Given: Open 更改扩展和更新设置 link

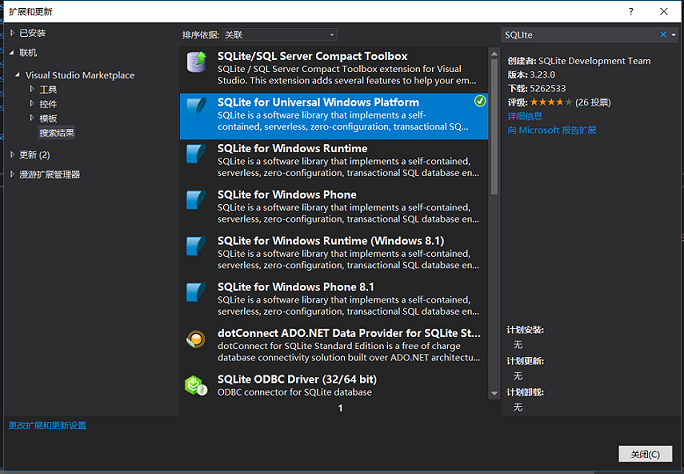Looking at the screenshot, I should [47, 425].
